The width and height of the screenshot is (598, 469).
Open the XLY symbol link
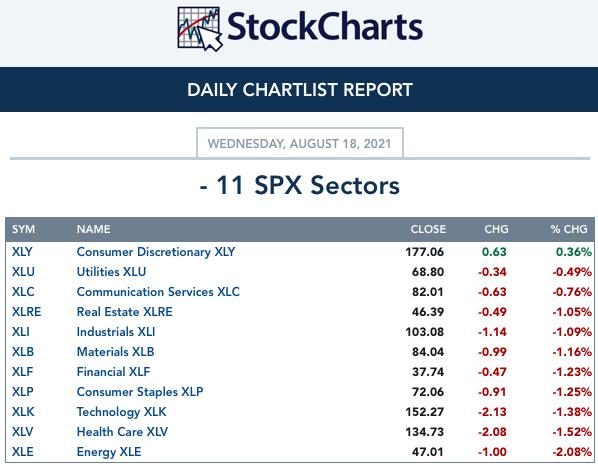pos(22,252)
